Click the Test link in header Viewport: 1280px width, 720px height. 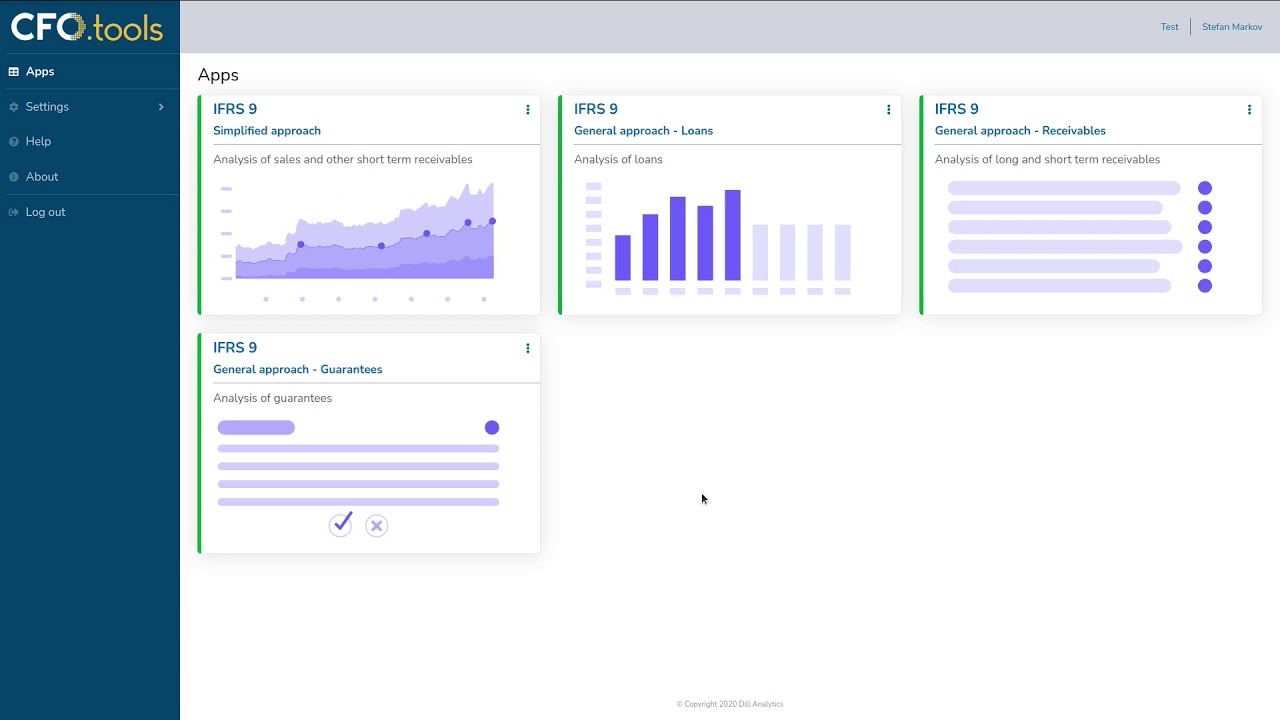coord(1169,27)
